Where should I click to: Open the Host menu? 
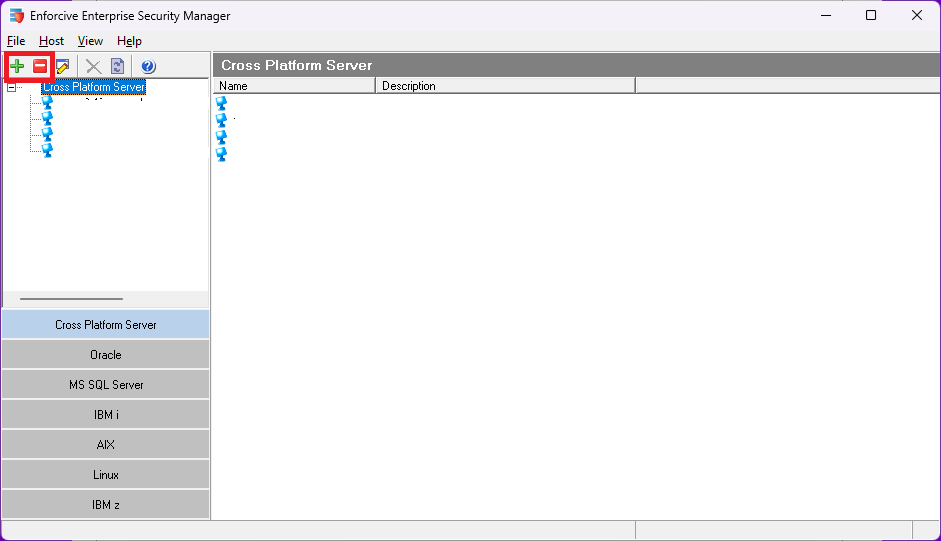click(x=51, y=41)
